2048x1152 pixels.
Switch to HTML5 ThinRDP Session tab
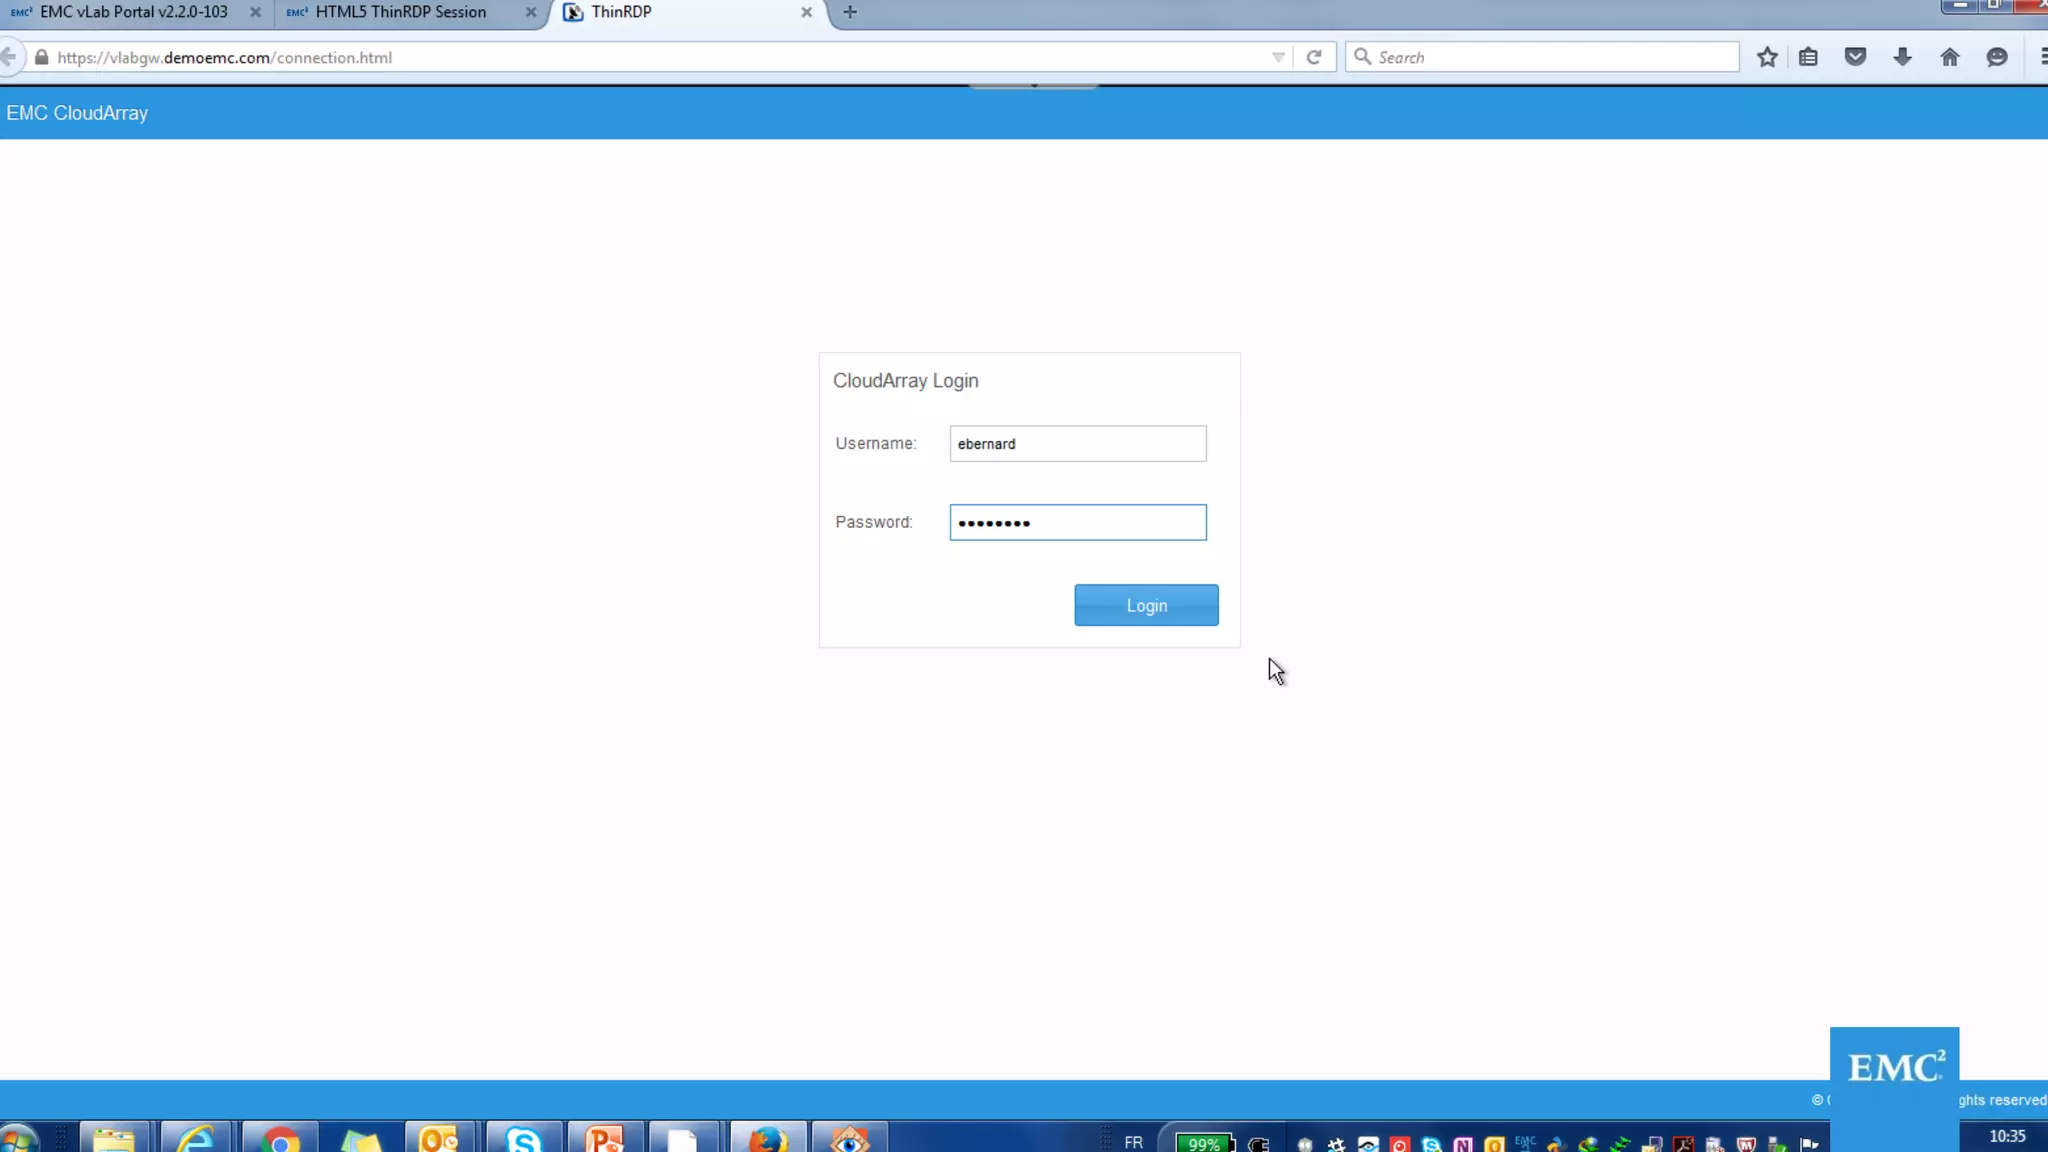coord(400,12)
